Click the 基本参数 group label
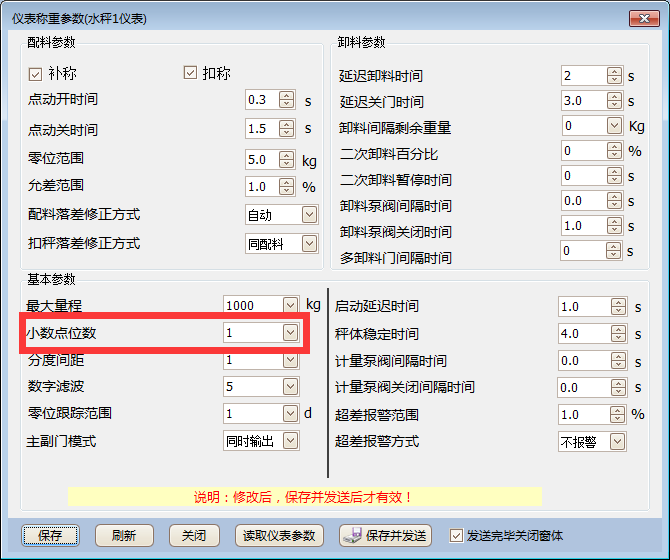Viewport: 670px width, 560px height. pyautogui.click(x=51, y=279)
